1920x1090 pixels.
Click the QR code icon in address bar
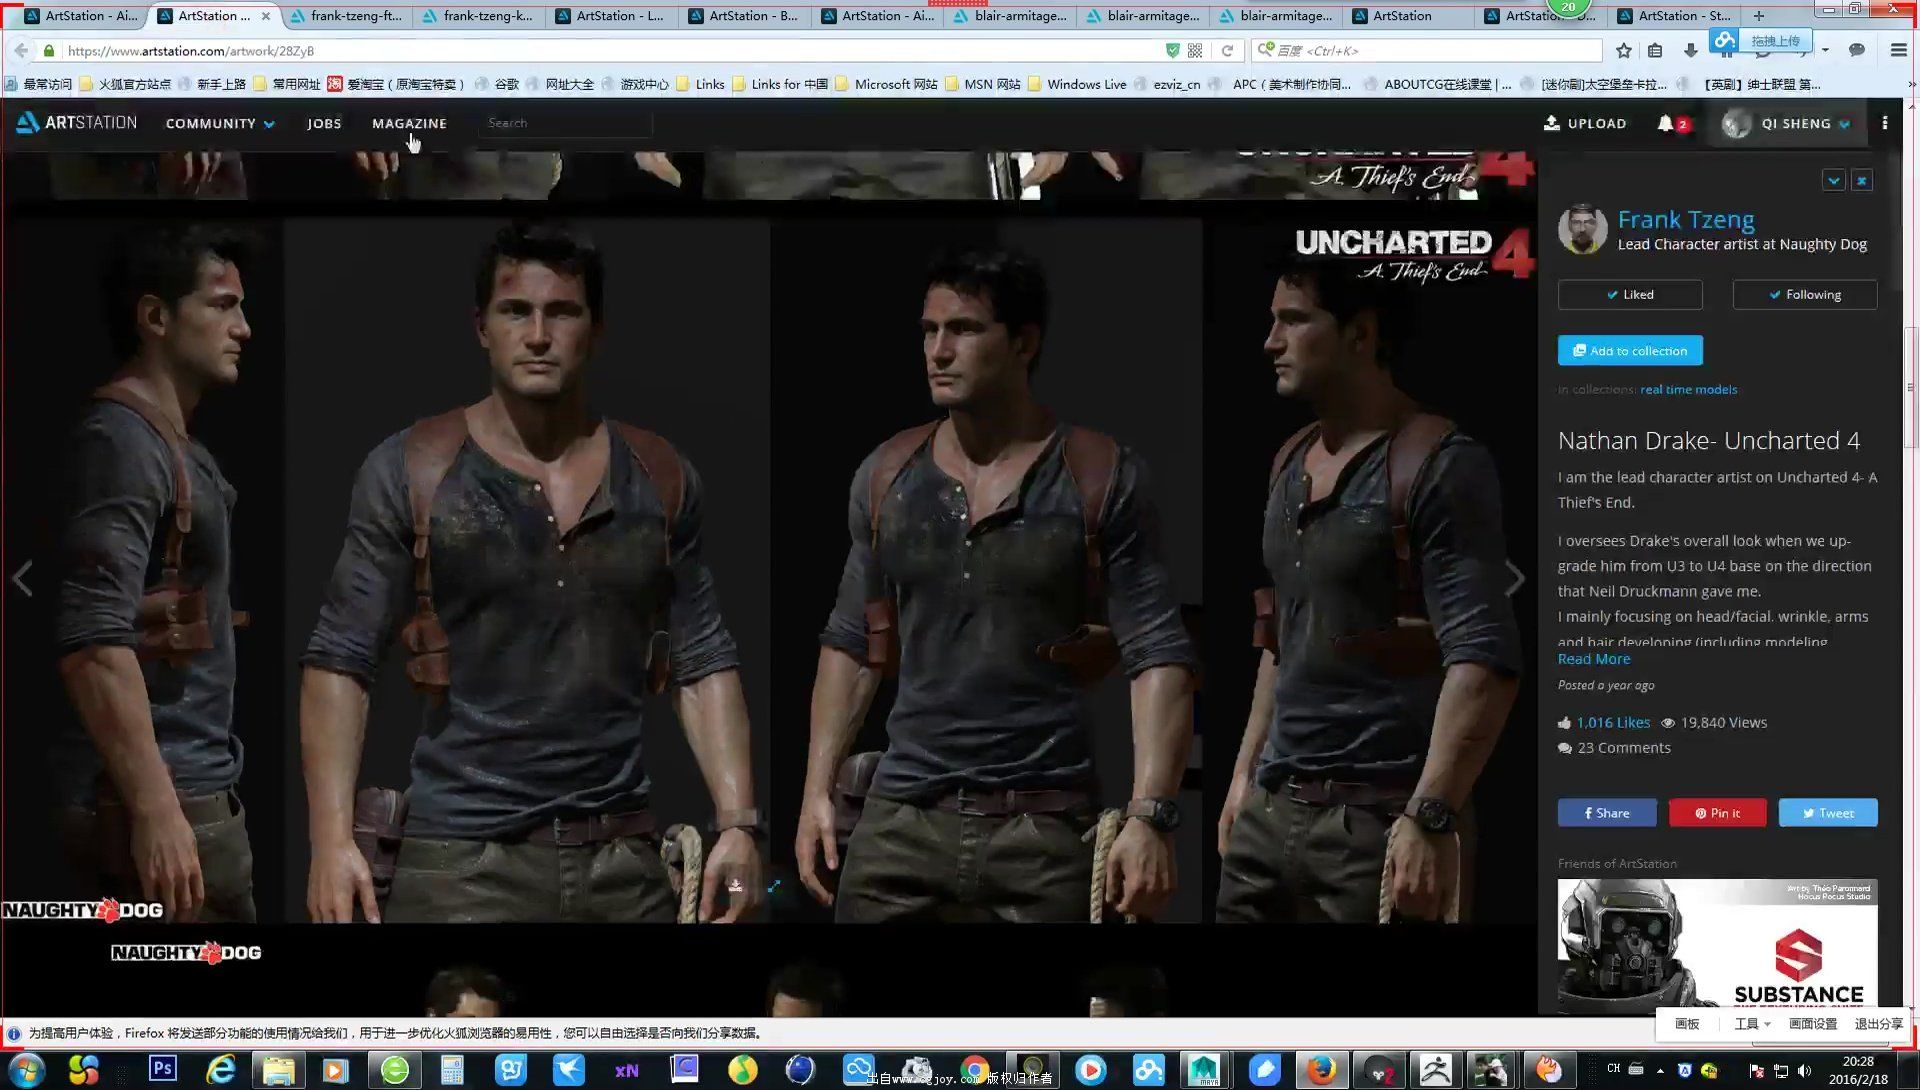point(1195,50)
